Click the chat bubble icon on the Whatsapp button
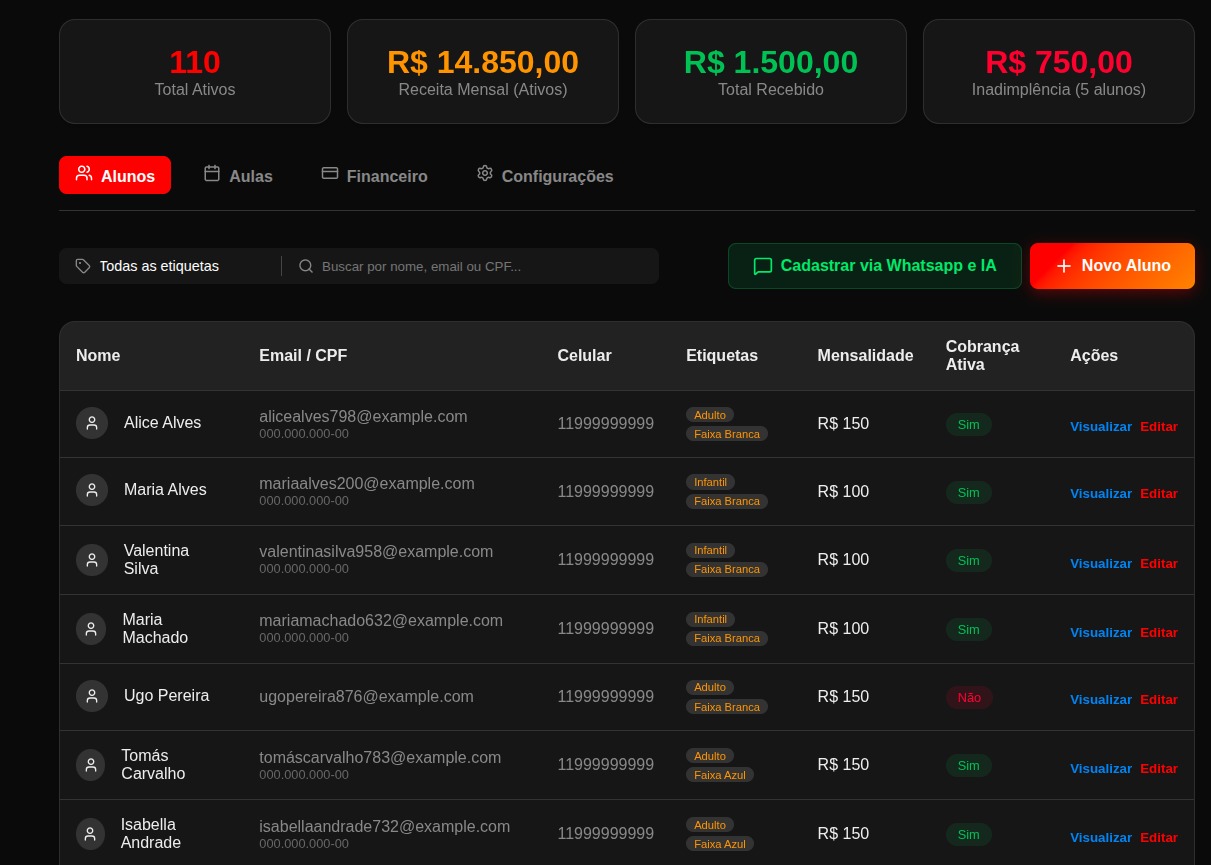Image resolution: width=1211 pixels, height=865 pixels. coord(763,266)
